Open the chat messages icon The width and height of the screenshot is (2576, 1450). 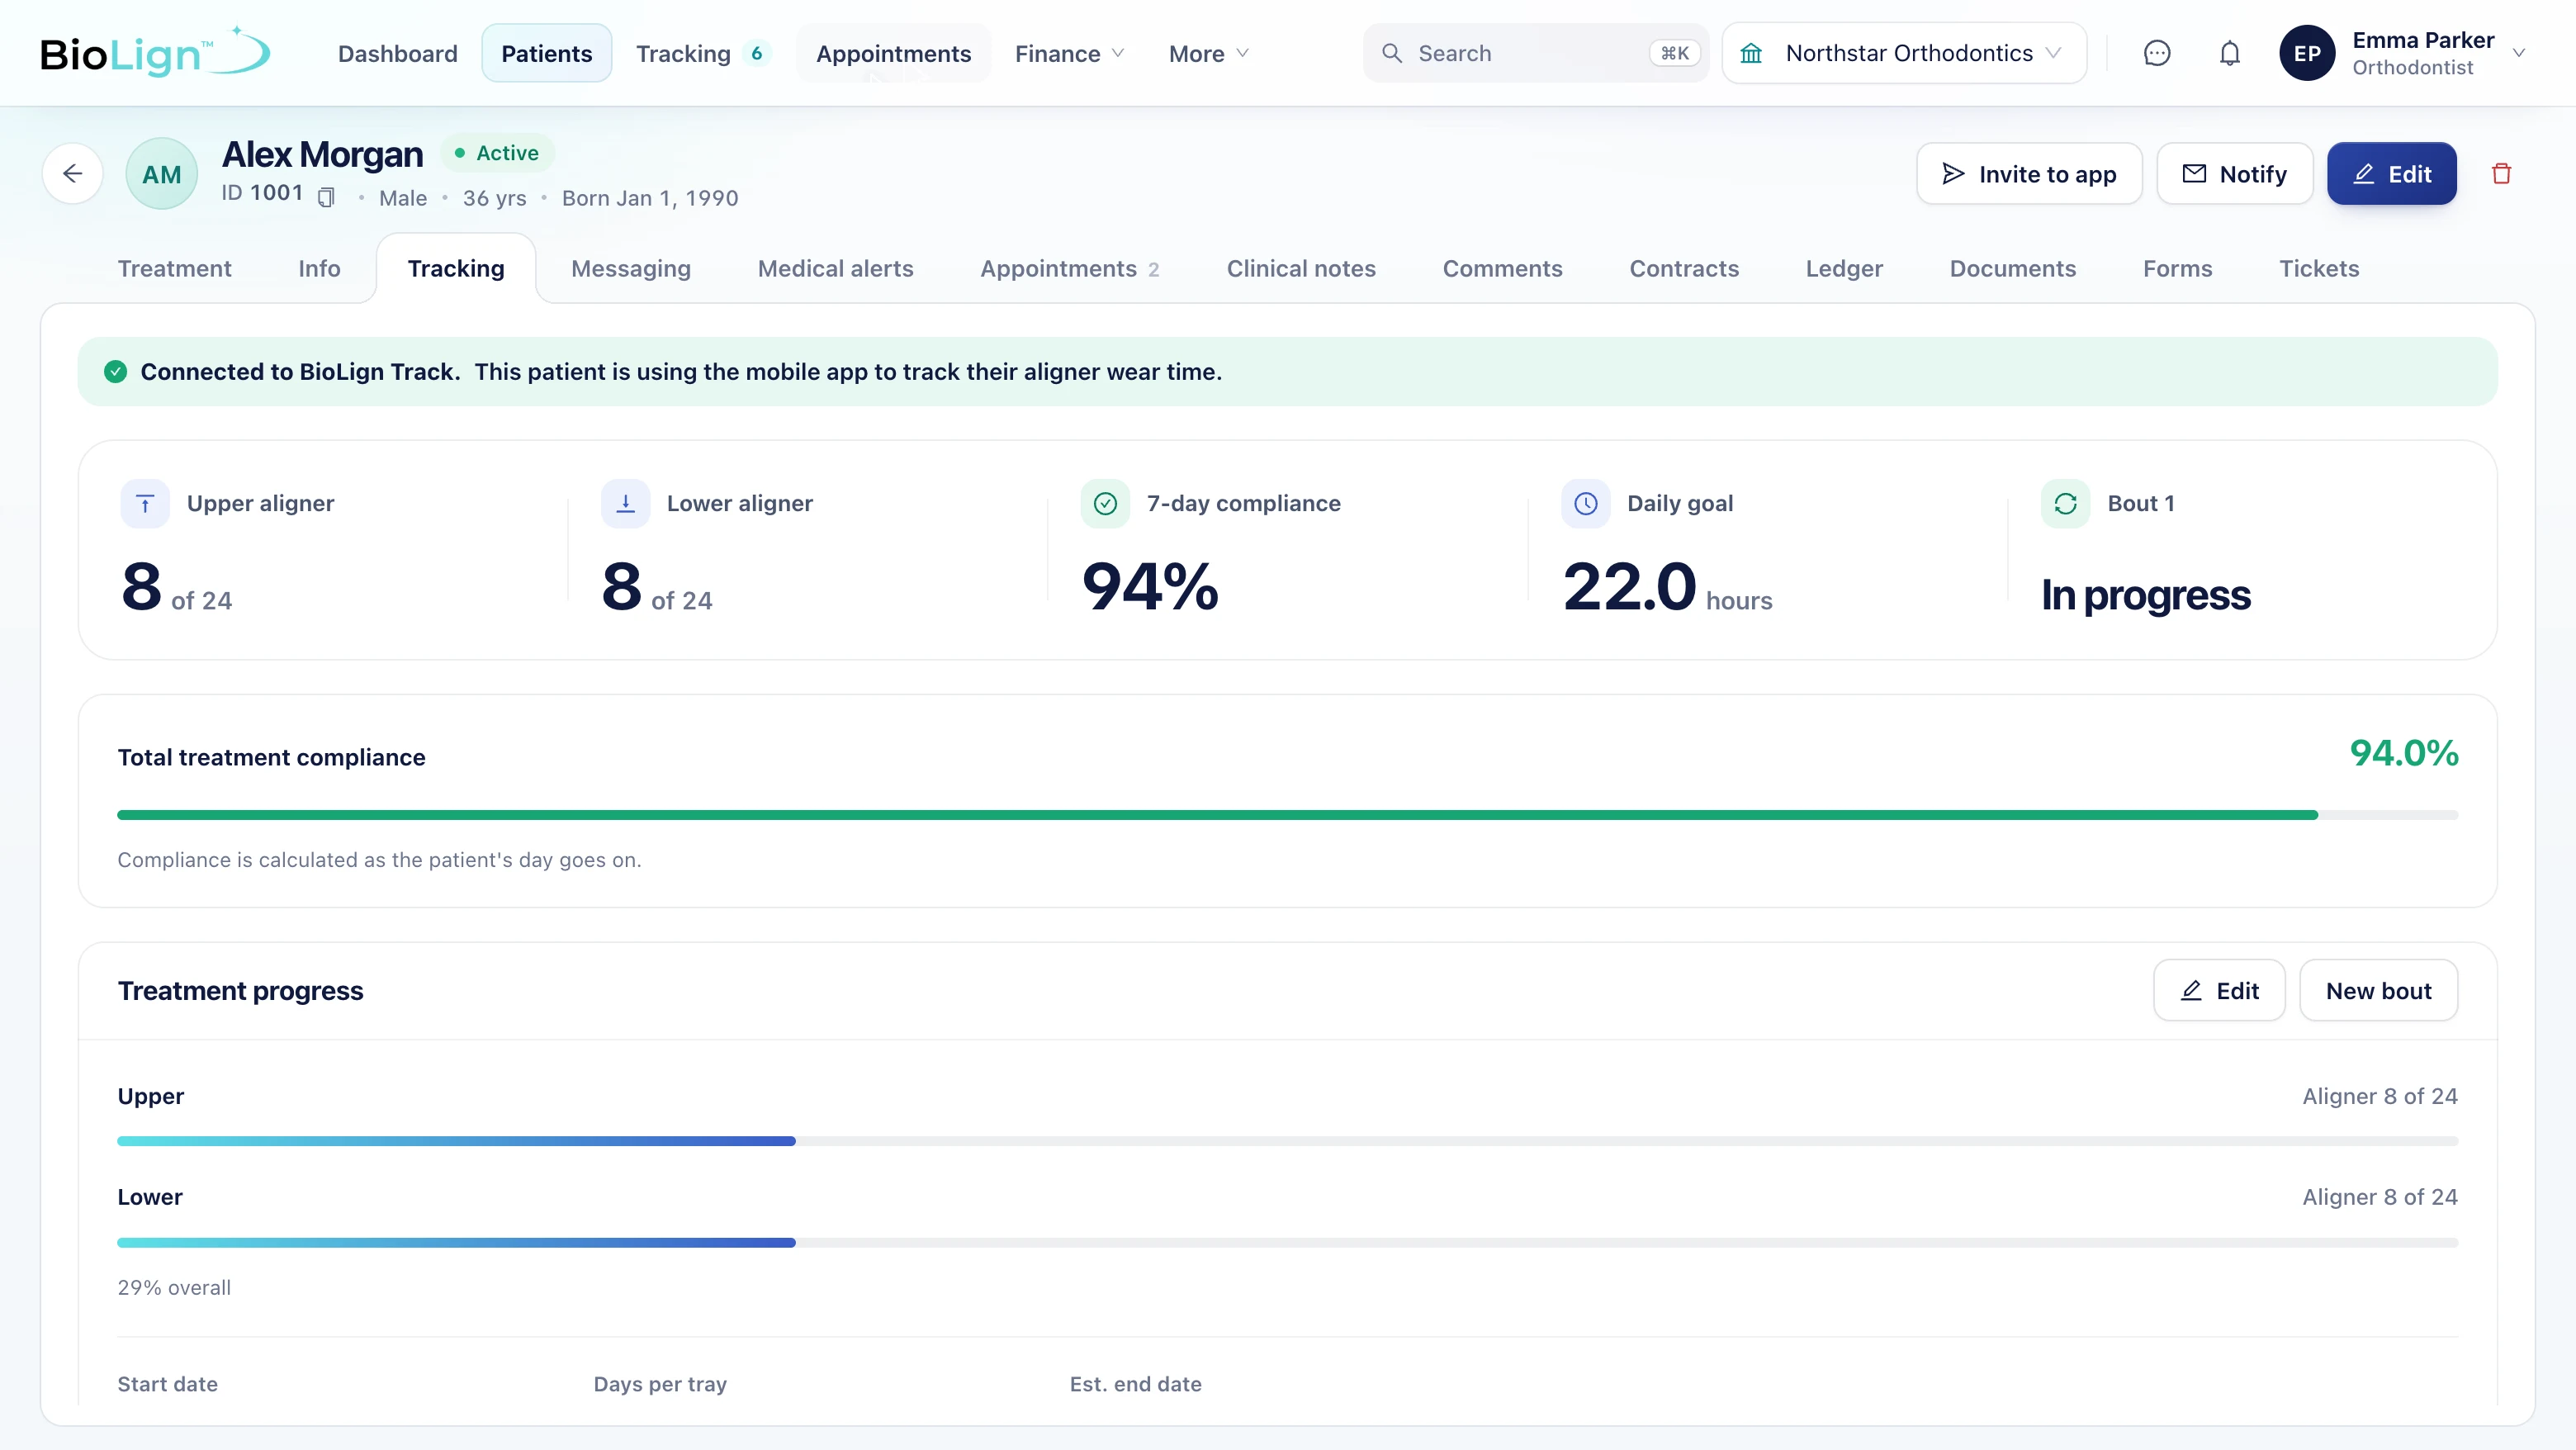(2157, 53)
